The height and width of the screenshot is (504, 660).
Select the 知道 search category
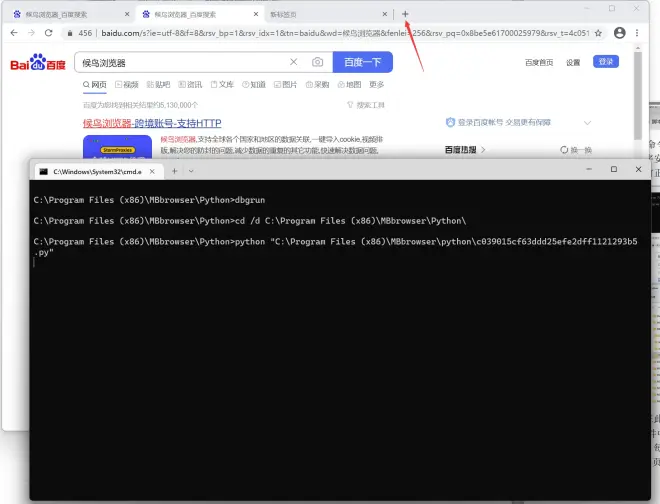(x=254, y=85)
